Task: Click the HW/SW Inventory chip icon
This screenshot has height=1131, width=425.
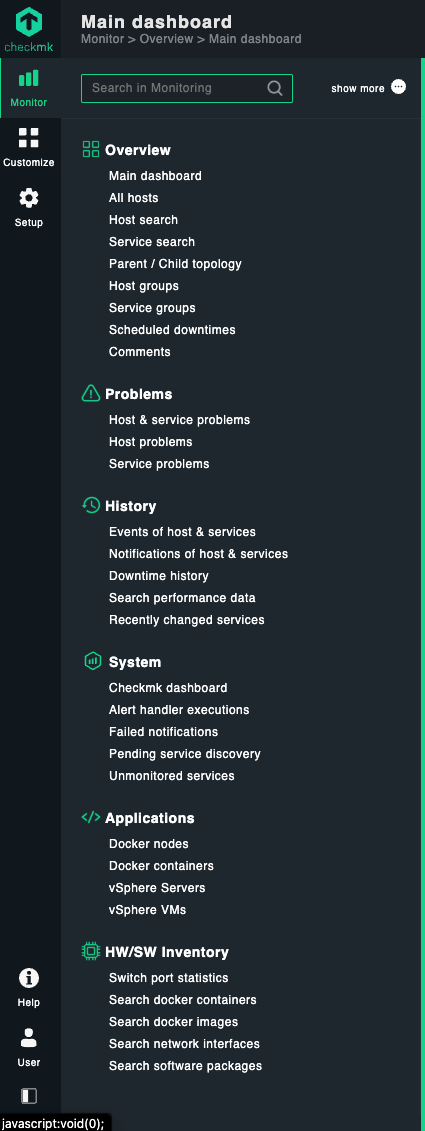Action: pos(91,951)
